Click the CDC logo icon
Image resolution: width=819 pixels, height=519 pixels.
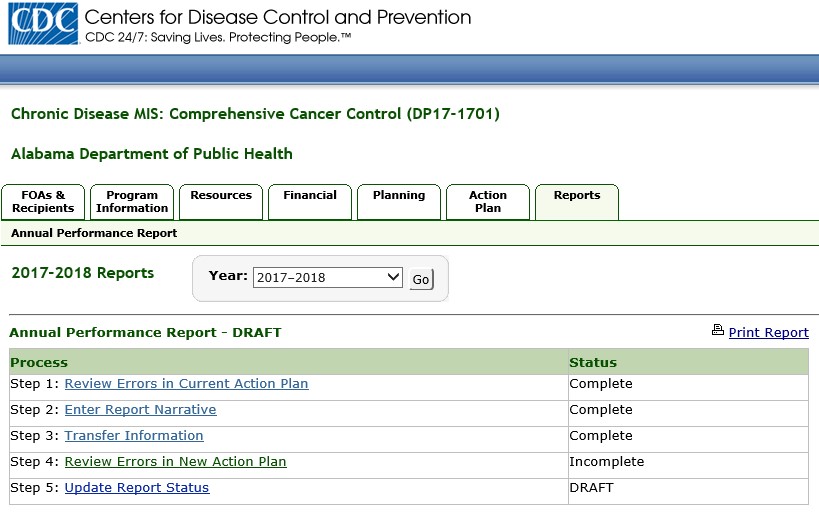43,25
